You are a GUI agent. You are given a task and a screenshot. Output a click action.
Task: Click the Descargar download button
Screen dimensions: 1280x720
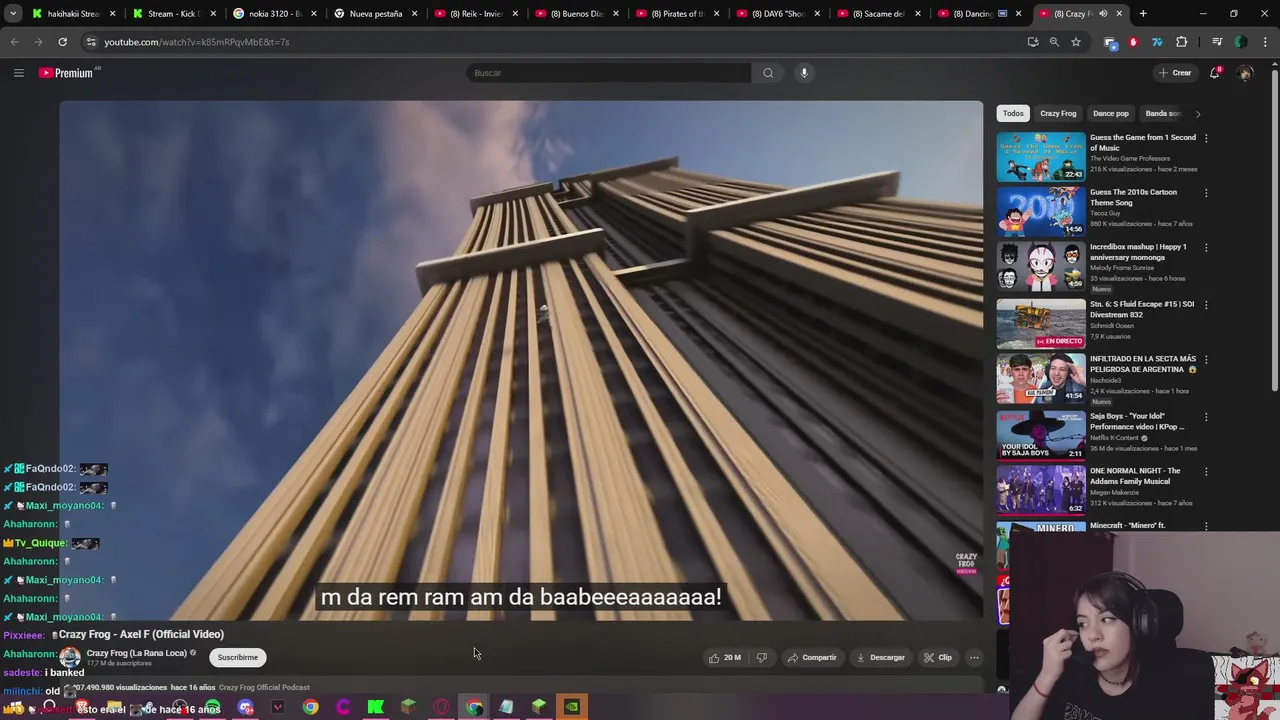coord(880,657)
